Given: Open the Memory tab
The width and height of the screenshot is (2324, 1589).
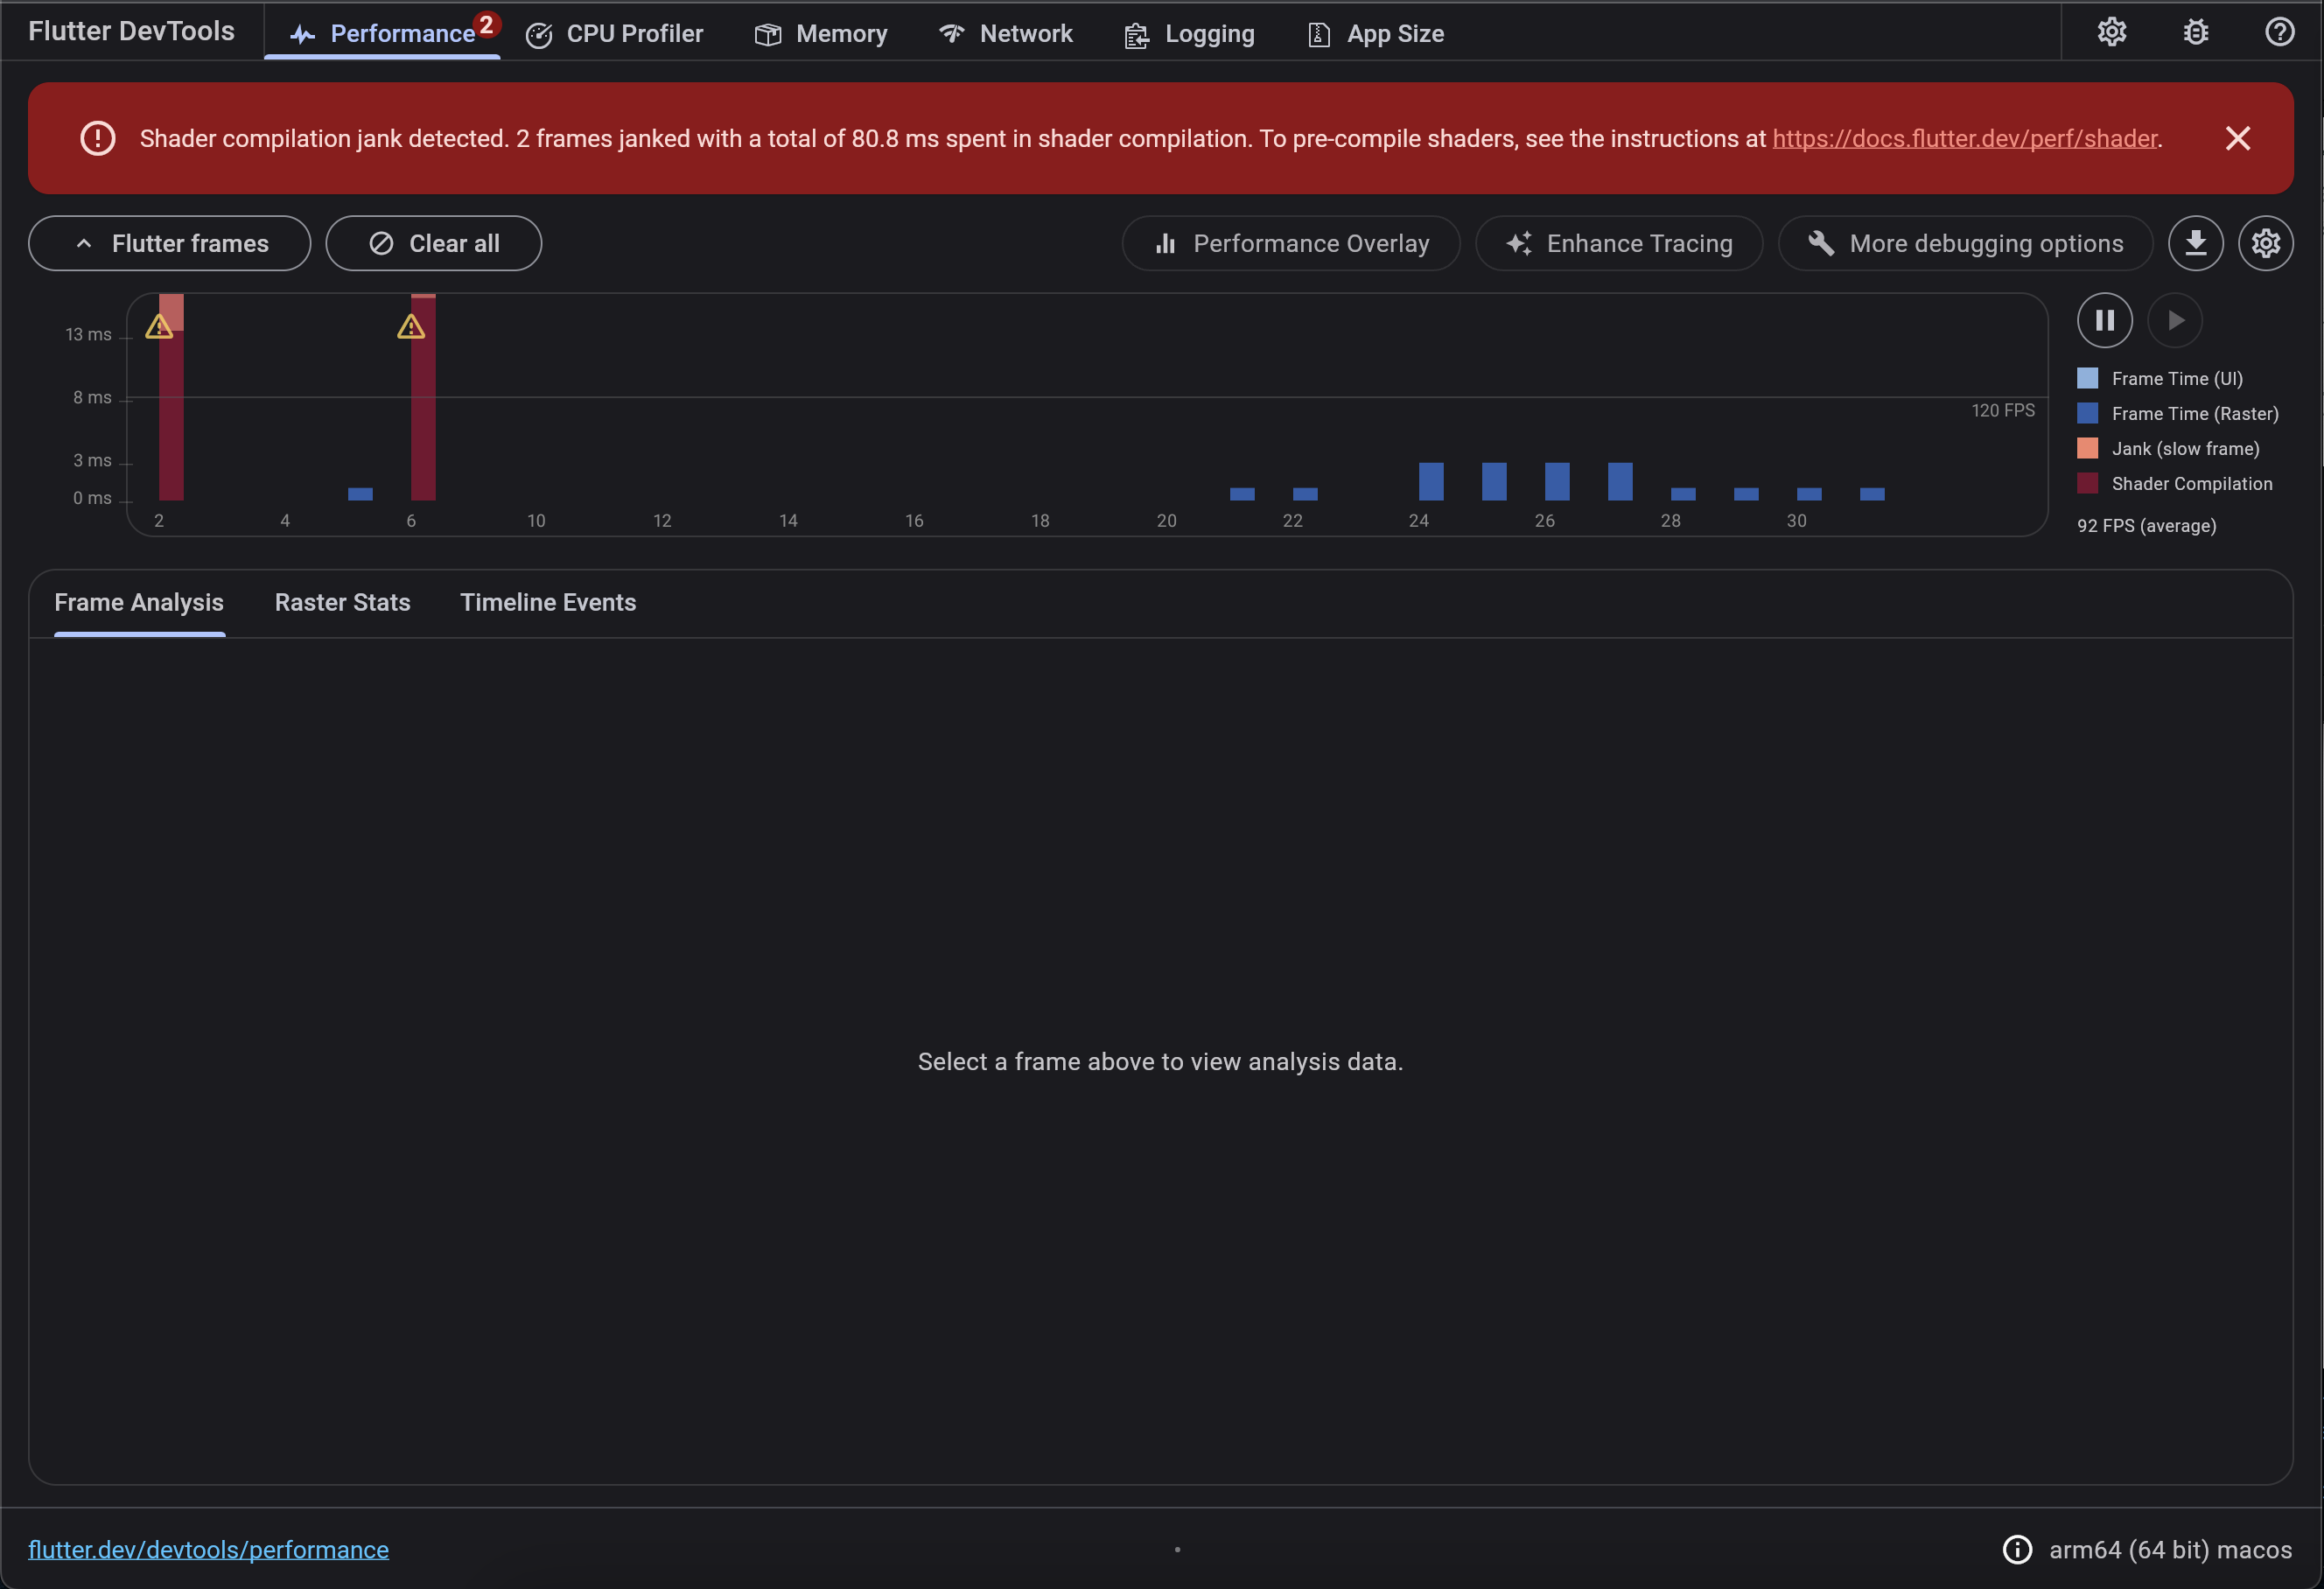Looking at the screenshot, I should (x=820, y=34).
